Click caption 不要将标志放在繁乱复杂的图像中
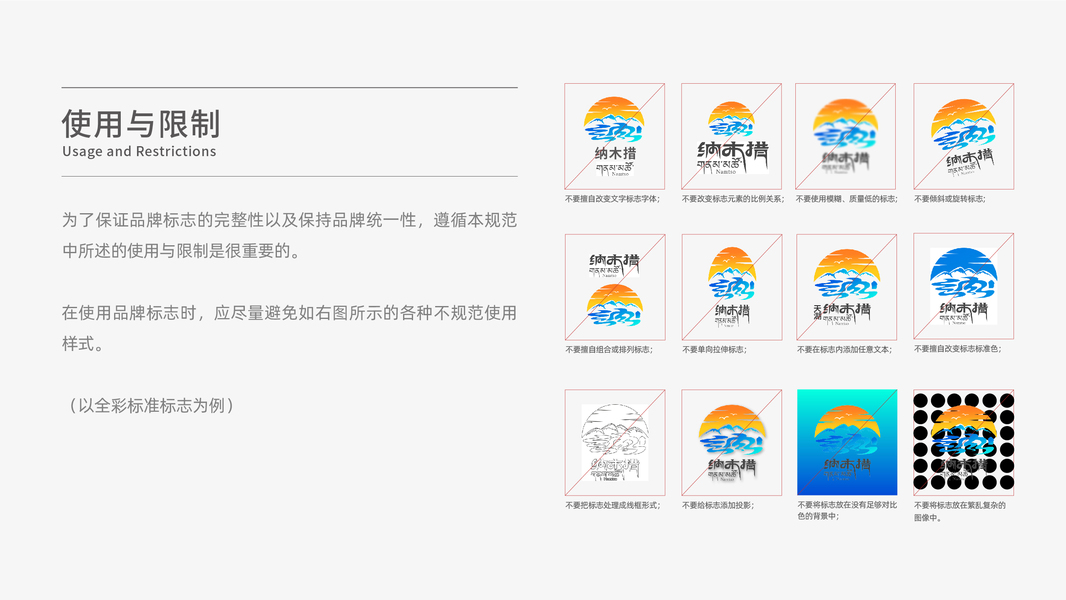Viewport: 1066px width, 600px height. (x=959, y=512)
